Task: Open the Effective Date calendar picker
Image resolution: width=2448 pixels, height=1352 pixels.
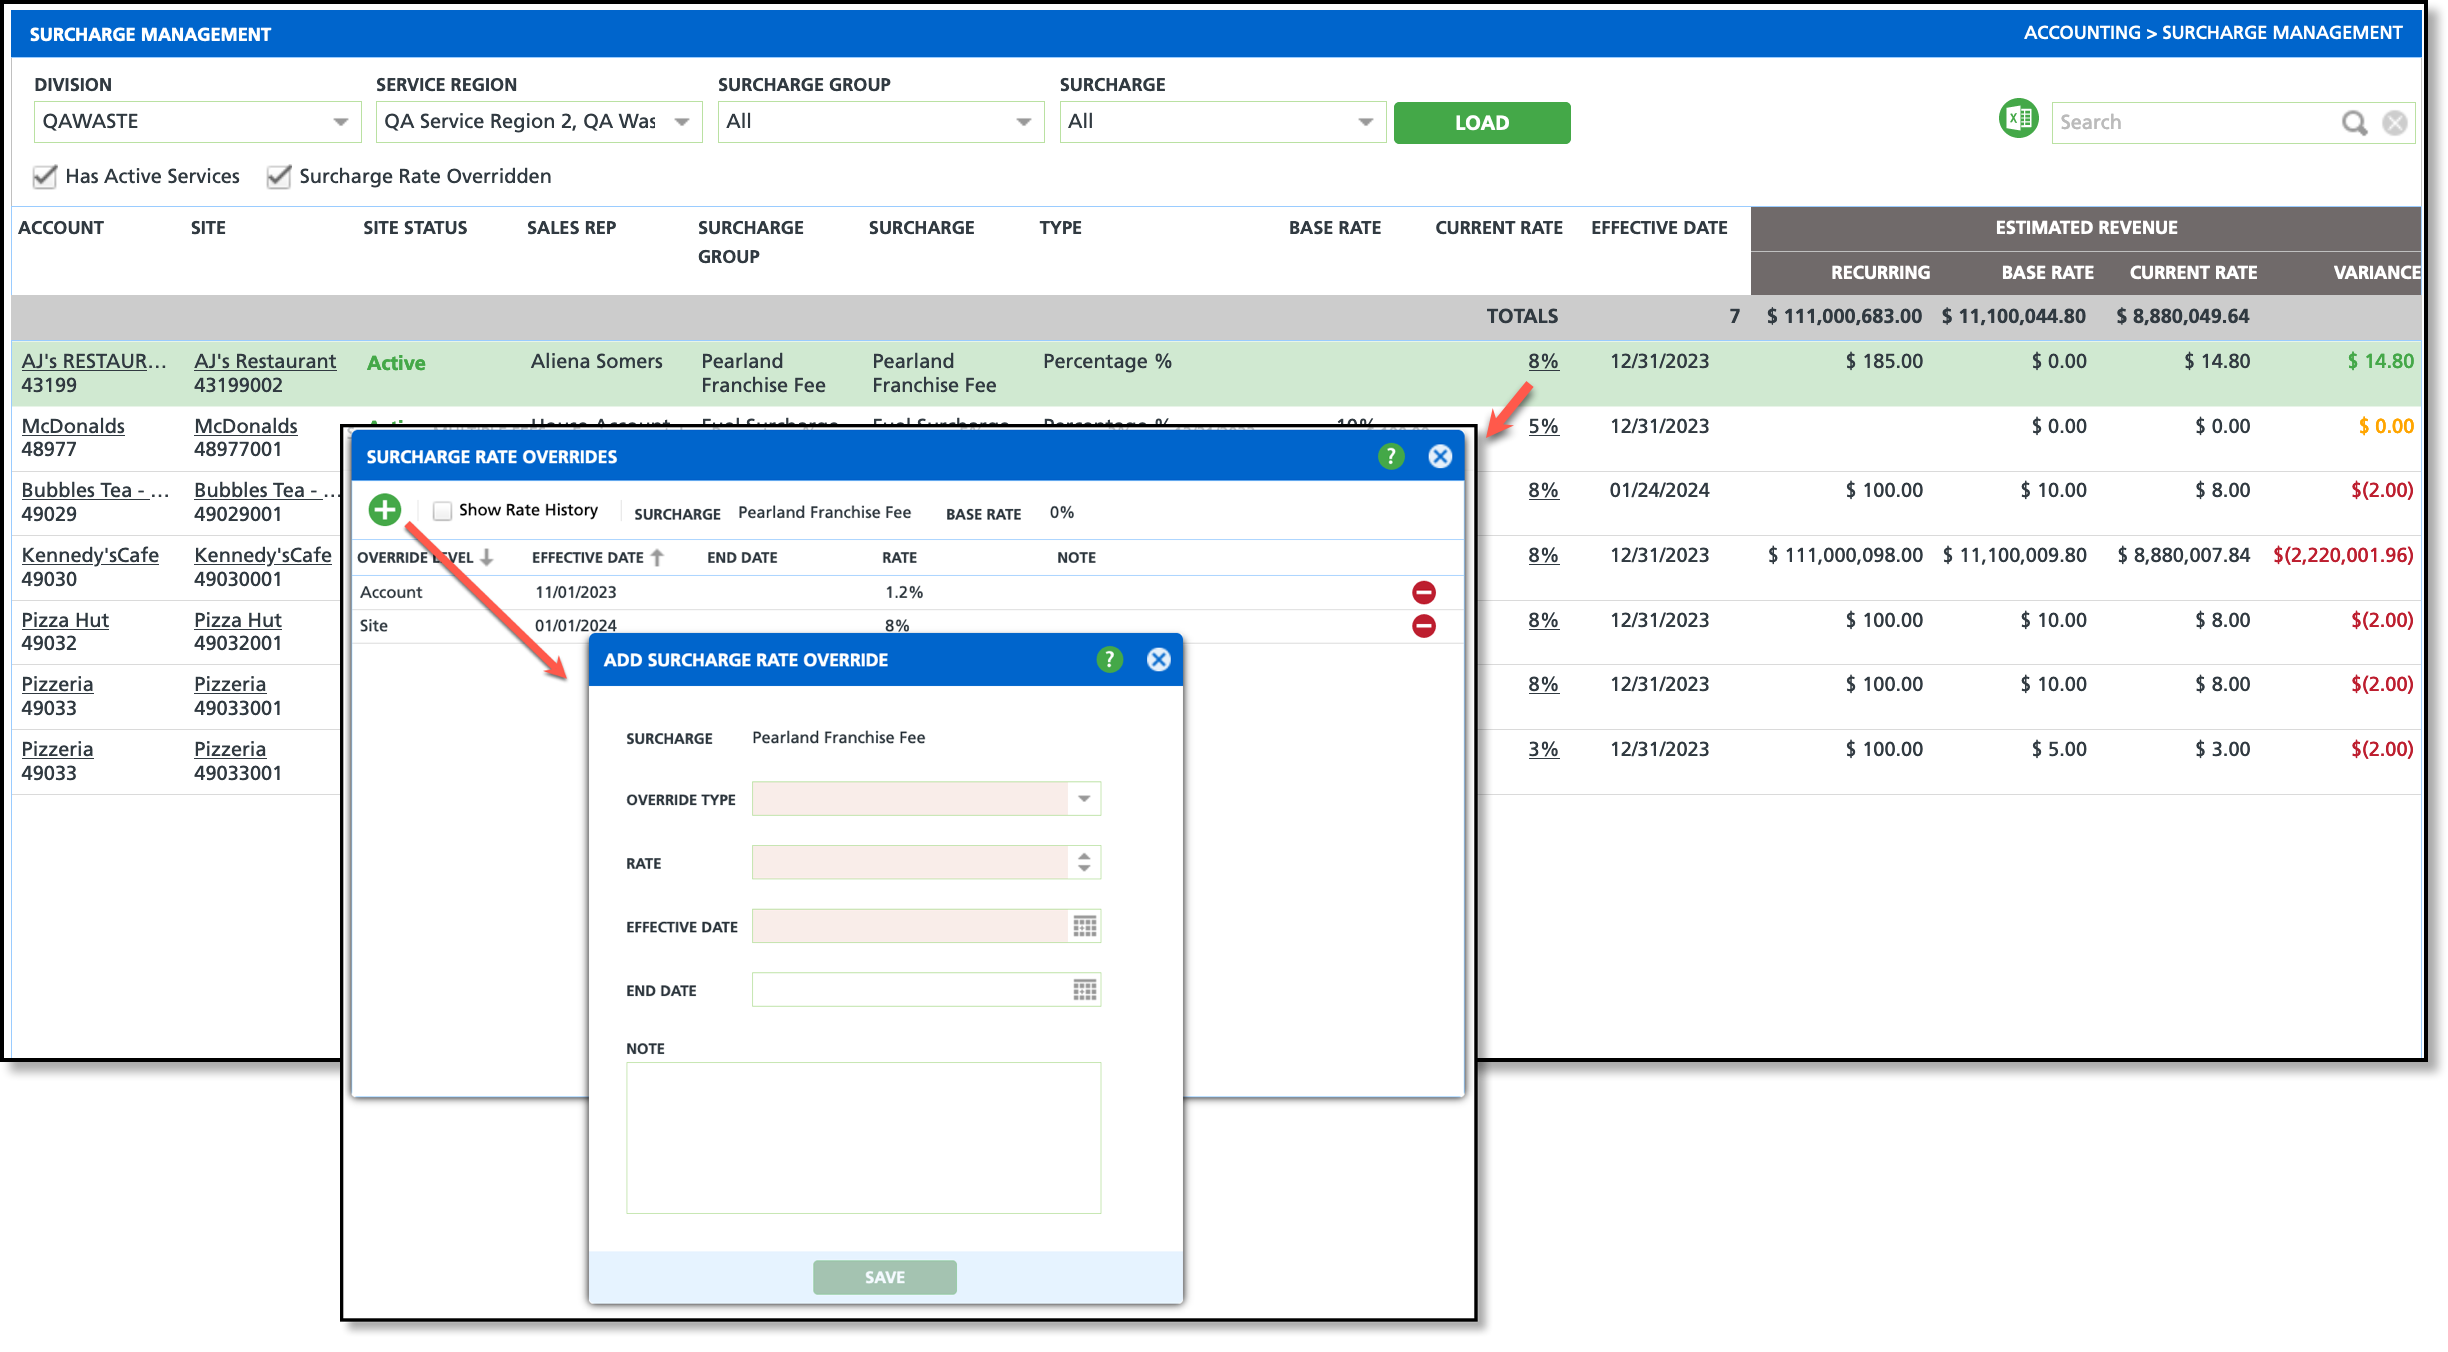Action: 1084,927
